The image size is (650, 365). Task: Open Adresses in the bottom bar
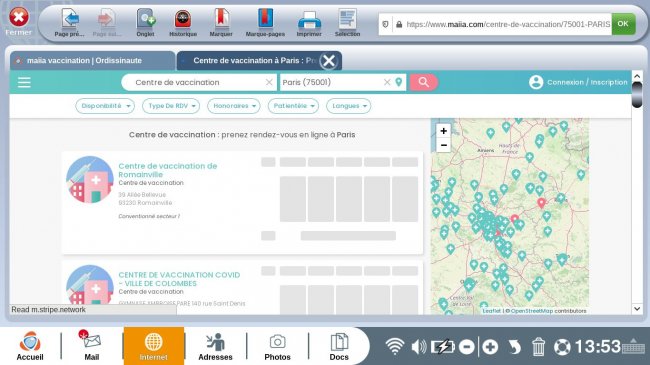(x=215, y=346)
